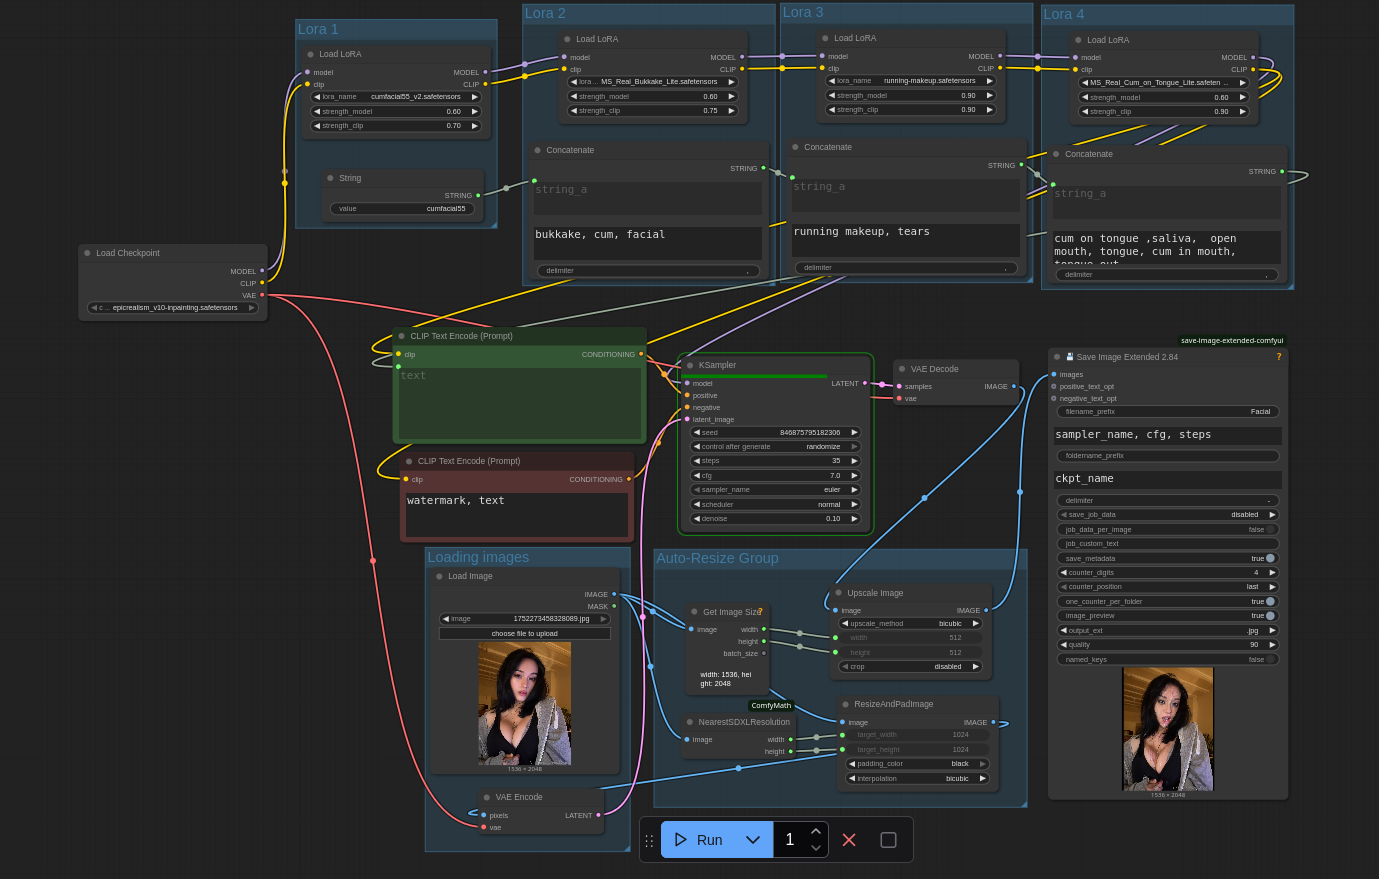Collapse the String node via its dot
Screen dimensions: 1379x879
[330, 178]
